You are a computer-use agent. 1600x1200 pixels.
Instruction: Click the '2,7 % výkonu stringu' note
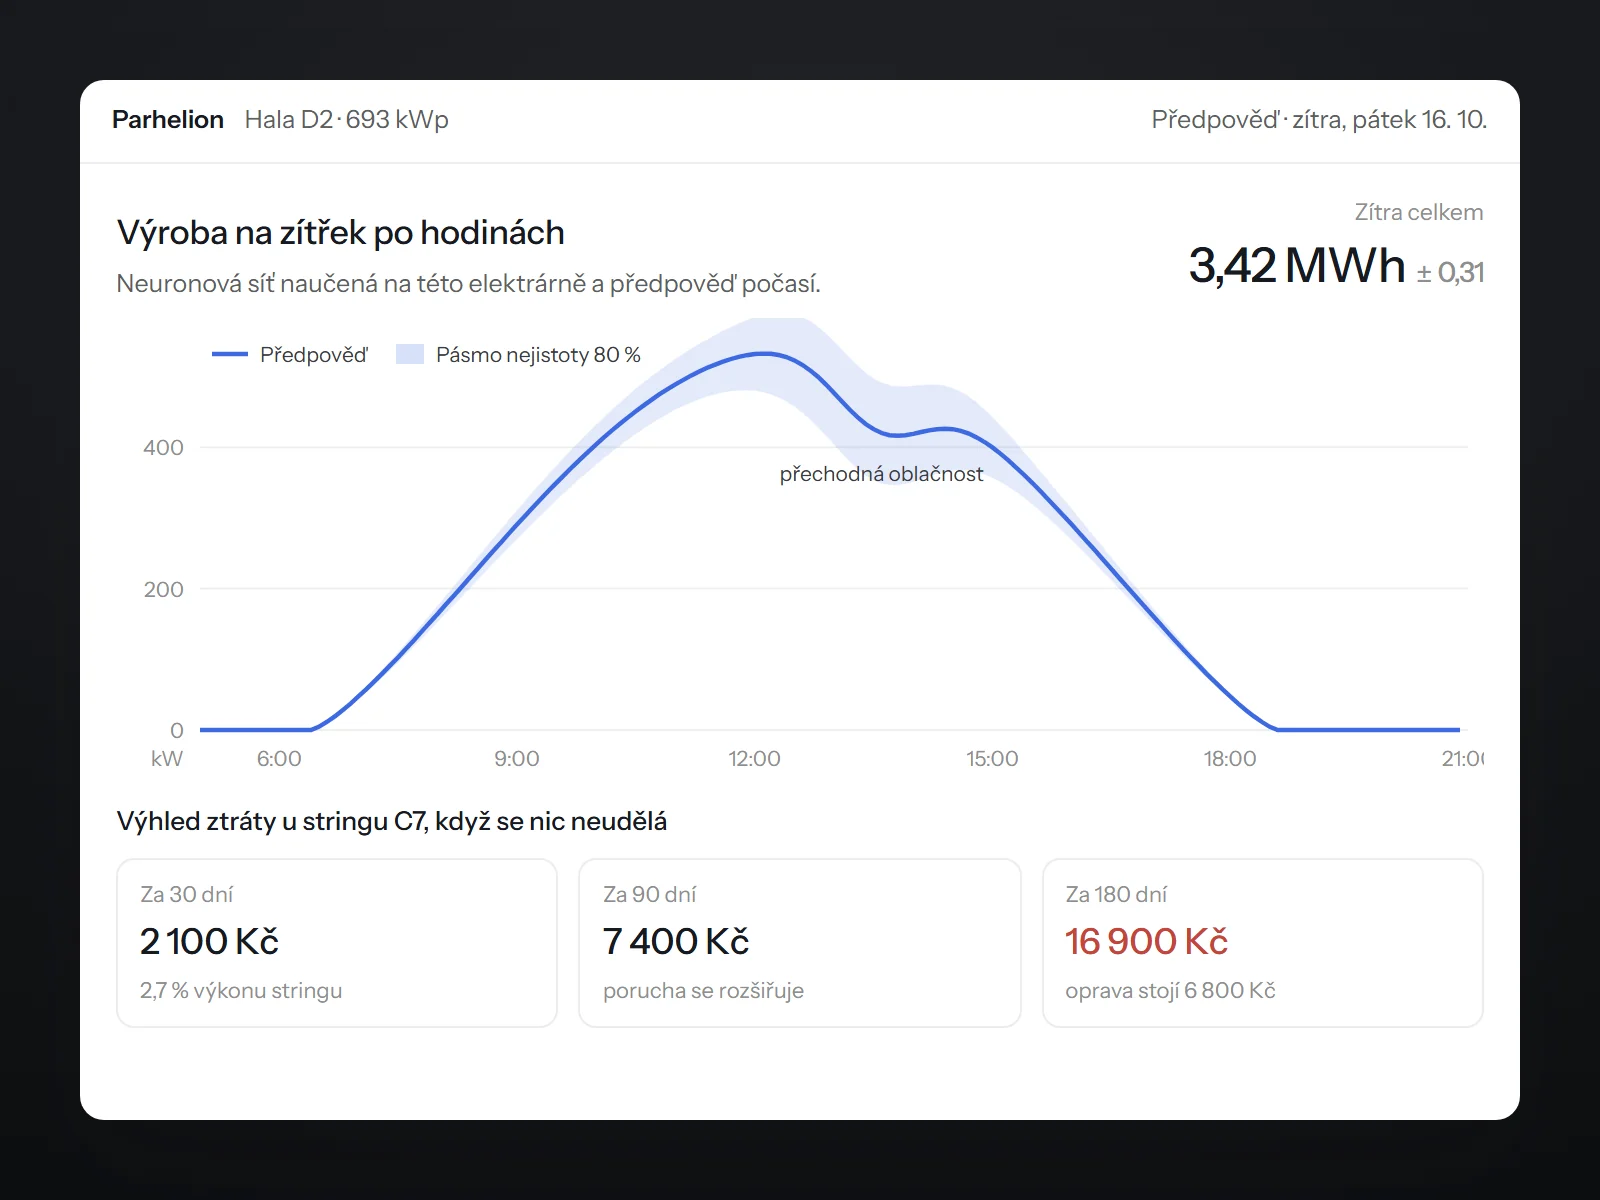[241, 991]
